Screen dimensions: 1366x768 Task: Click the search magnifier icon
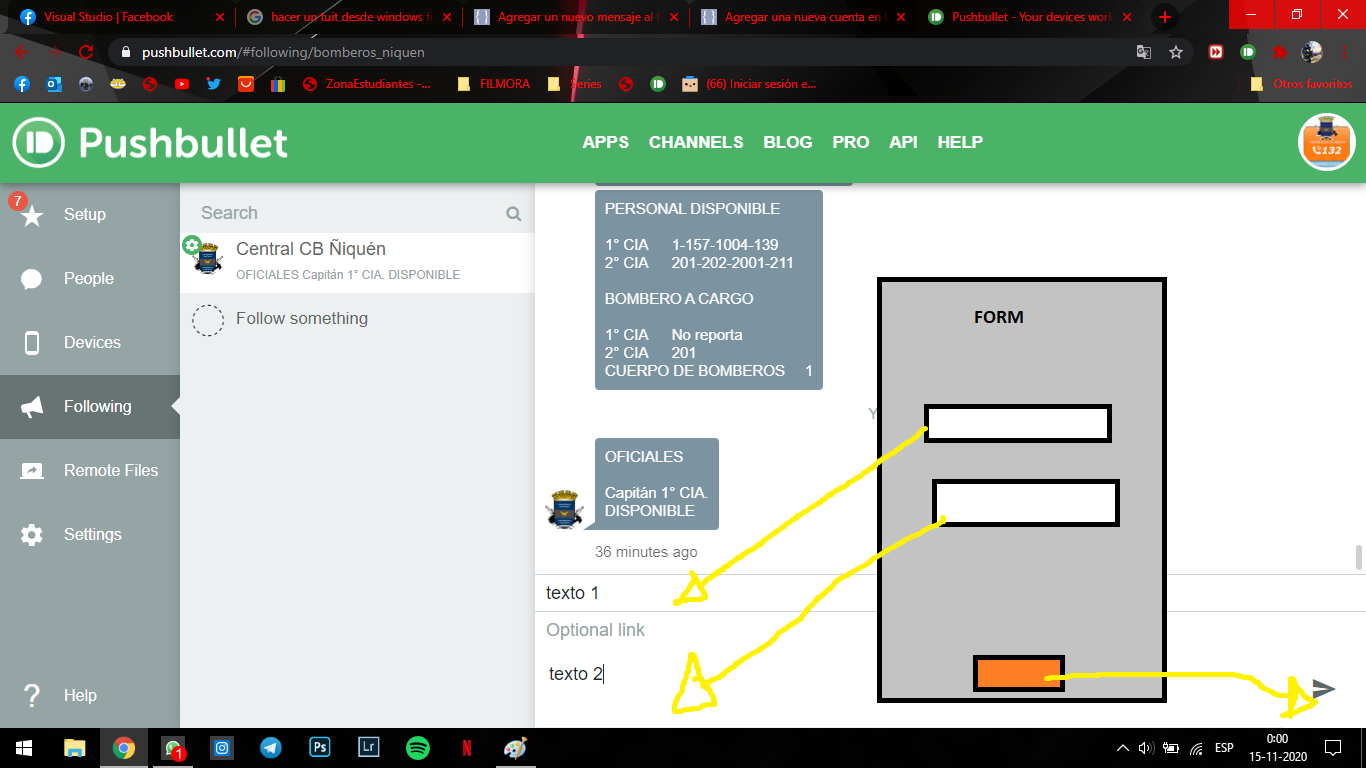pos(513,213)
